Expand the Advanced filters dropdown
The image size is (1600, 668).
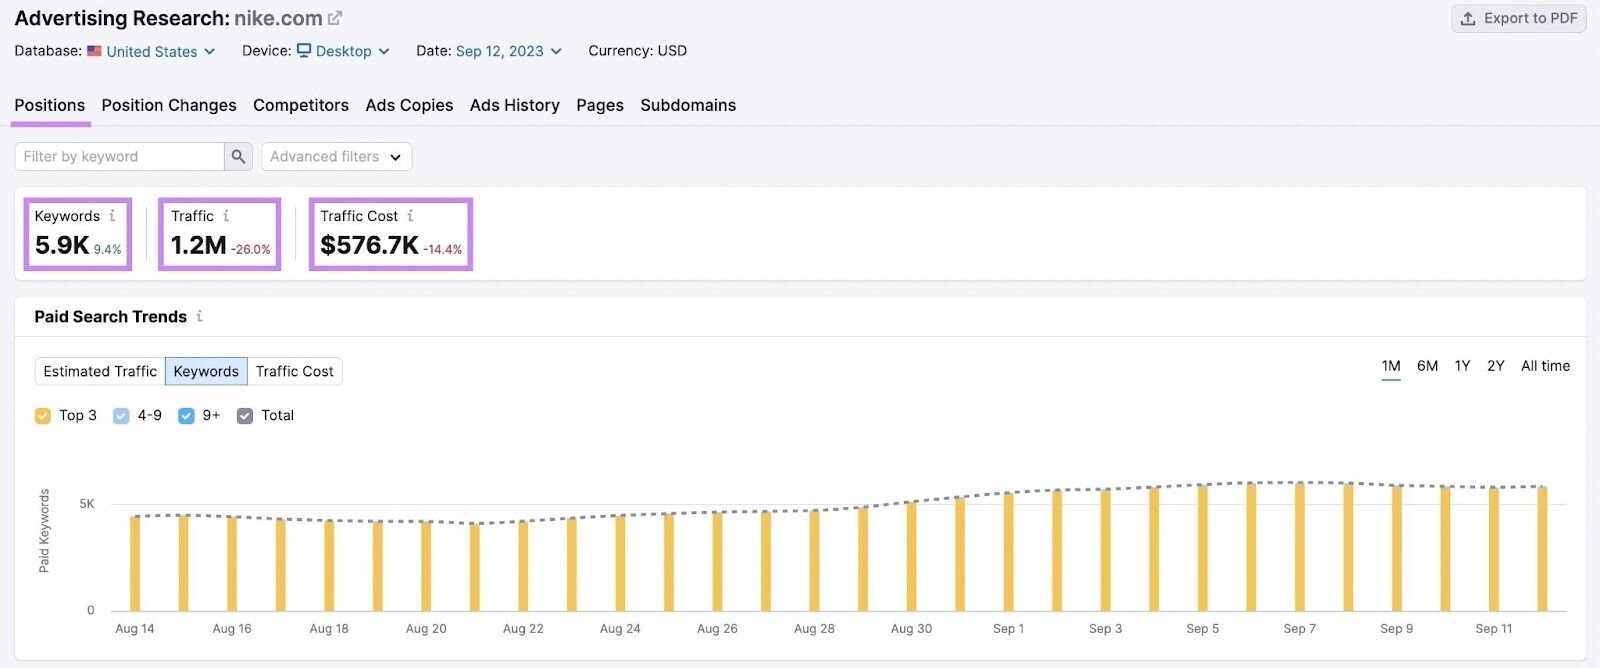coord(336,156)
